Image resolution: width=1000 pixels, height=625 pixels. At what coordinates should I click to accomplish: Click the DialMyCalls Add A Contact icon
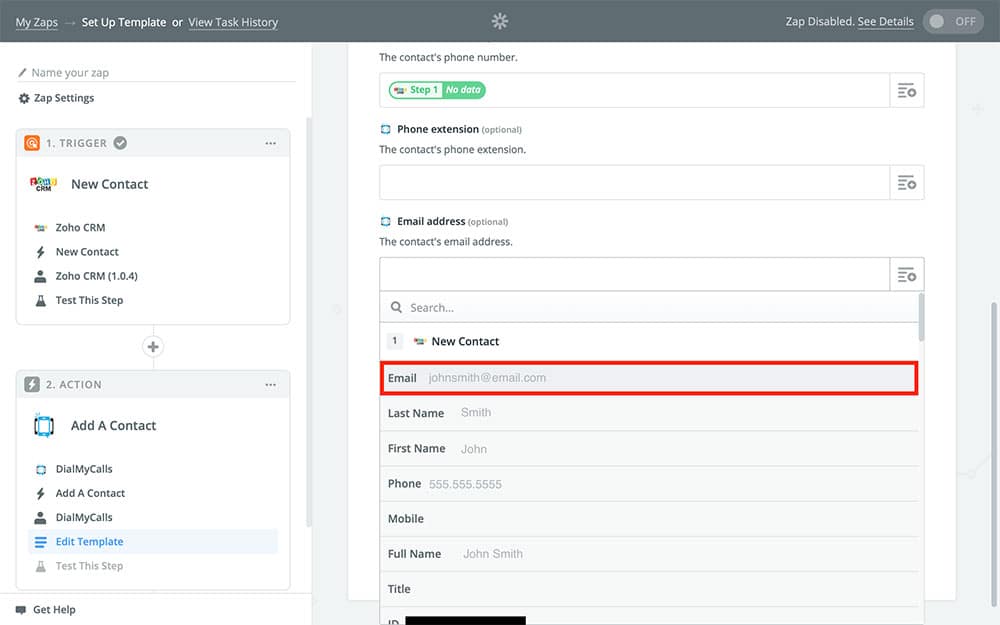[x=43, y=426]
